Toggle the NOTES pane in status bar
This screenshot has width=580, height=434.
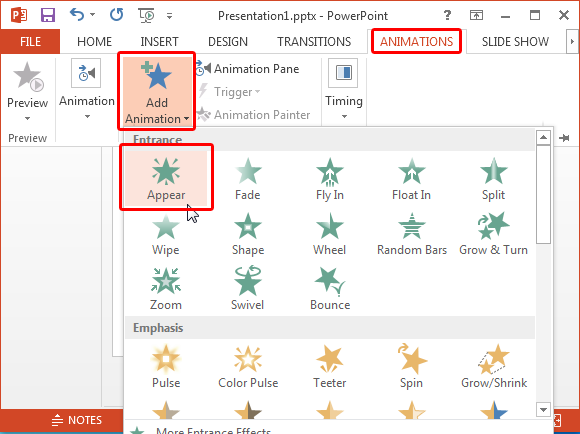pyautogui.click(x=77, y=420)
